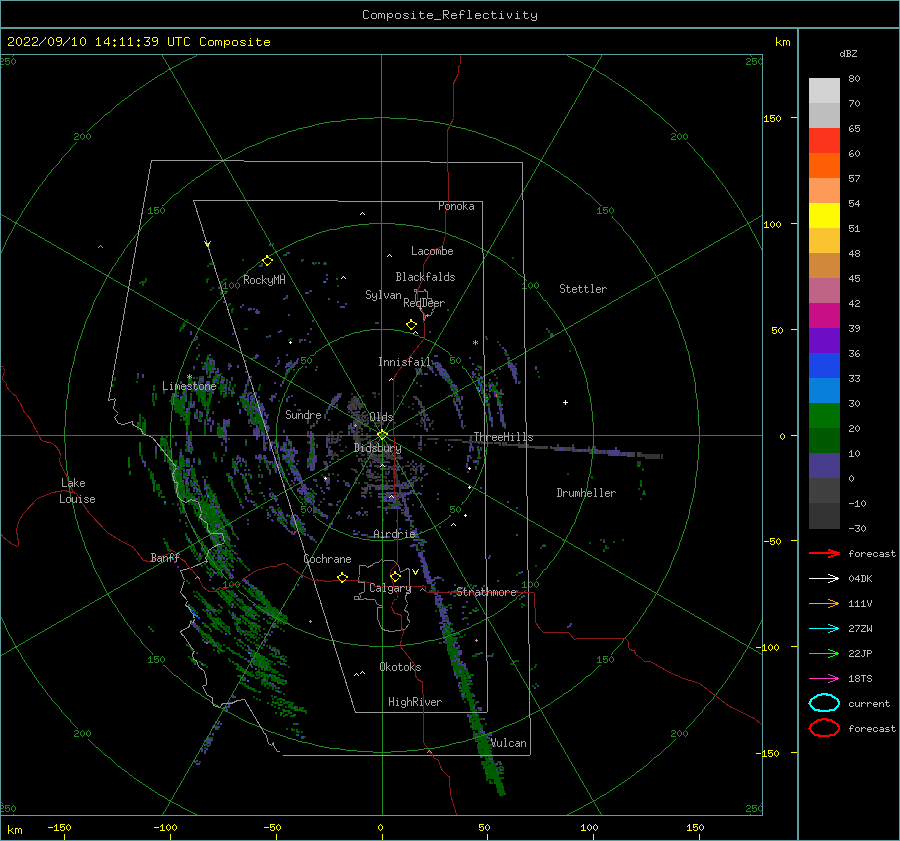Click the white 04DK arrow icon
900x841 pixels.
click(x=824, y=578)
